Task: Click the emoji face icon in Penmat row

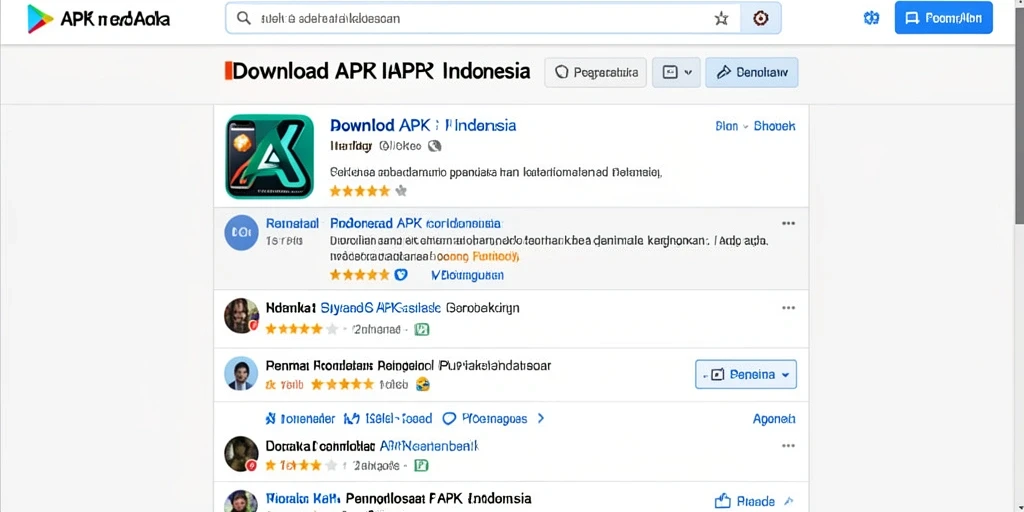Action: (x=423, y=384)
